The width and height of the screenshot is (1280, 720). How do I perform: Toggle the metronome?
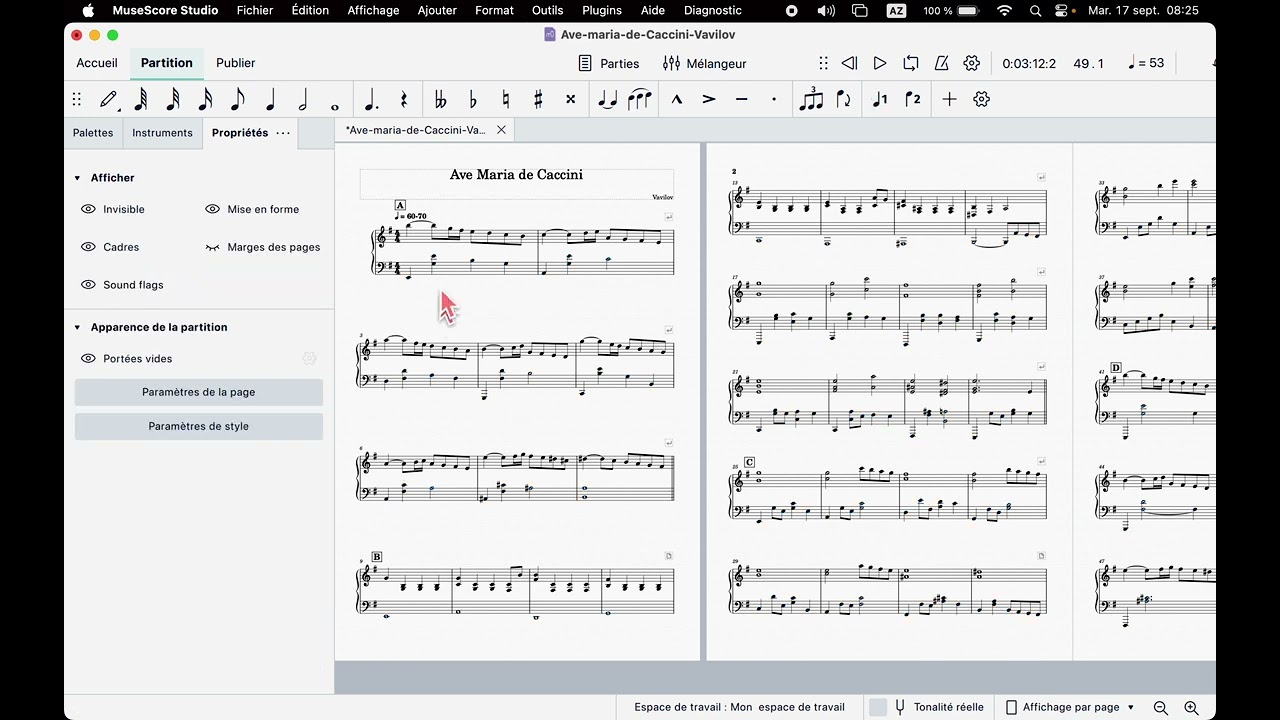click(x=941, y=63)
